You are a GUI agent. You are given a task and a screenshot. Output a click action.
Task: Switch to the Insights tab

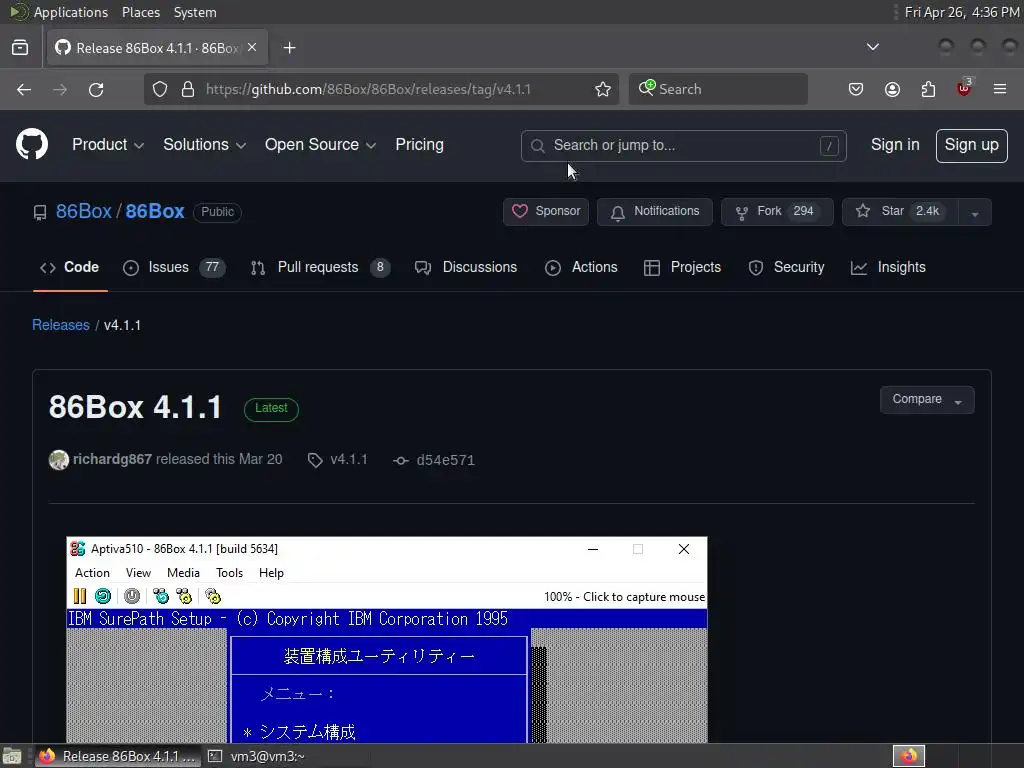tap(888, 268)
